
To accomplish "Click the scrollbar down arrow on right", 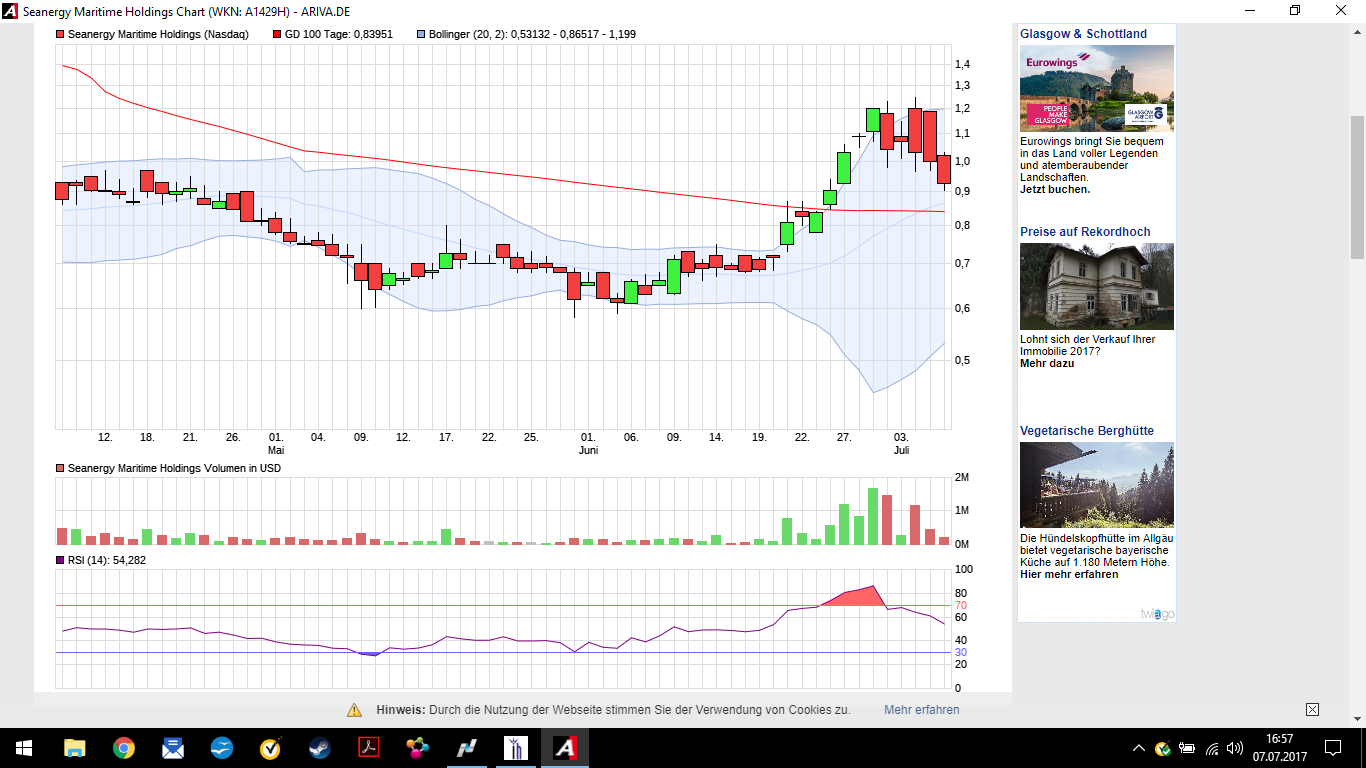I will (1357, 717).
